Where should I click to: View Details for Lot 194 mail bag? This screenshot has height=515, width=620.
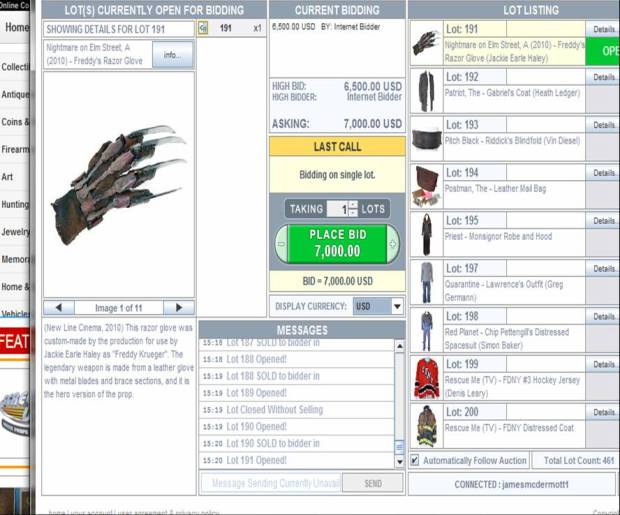pos(603,173)
